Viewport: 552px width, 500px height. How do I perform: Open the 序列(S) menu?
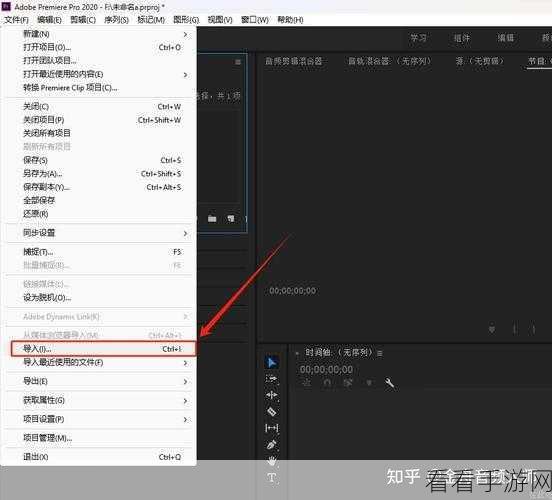117,20
